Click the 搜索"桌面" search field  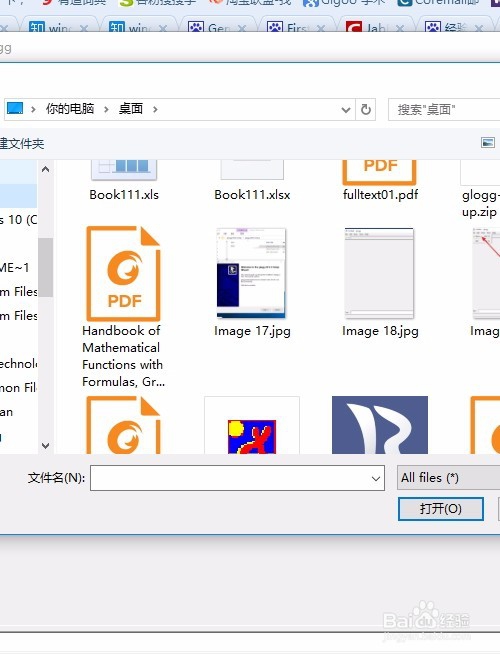click(444, 110)
